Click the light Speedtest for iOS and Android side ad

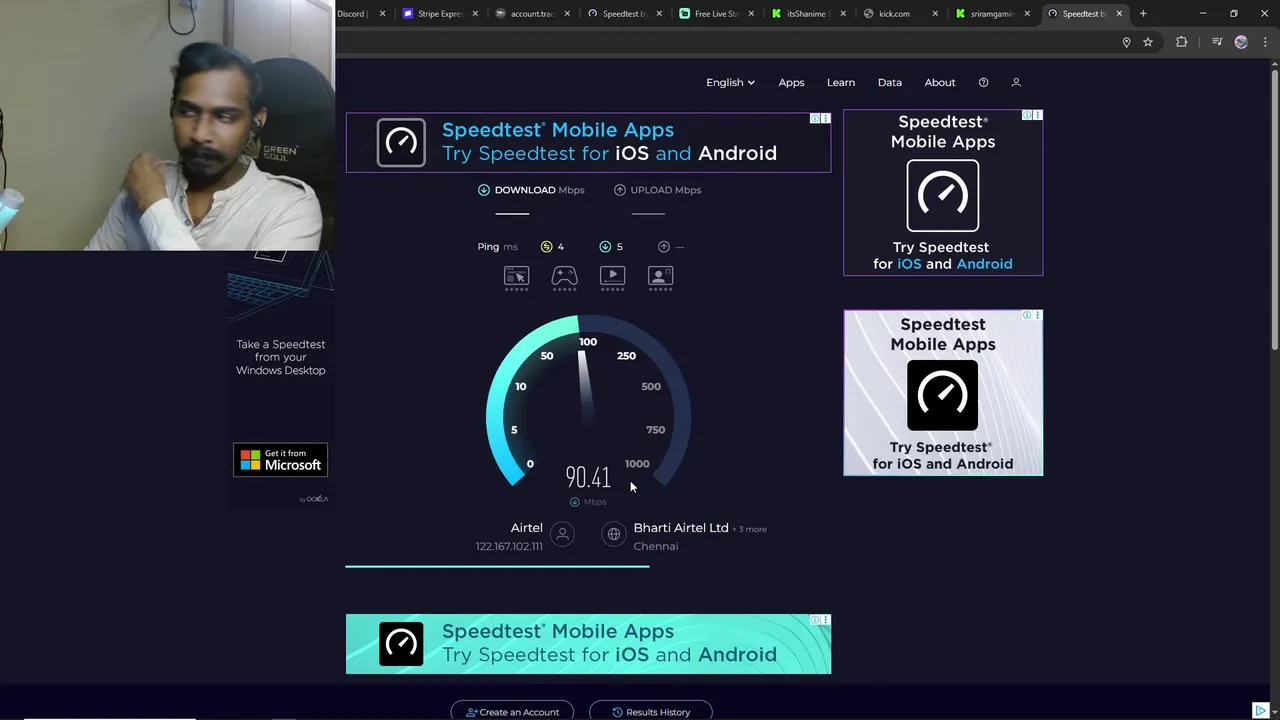tap(943, 392)
